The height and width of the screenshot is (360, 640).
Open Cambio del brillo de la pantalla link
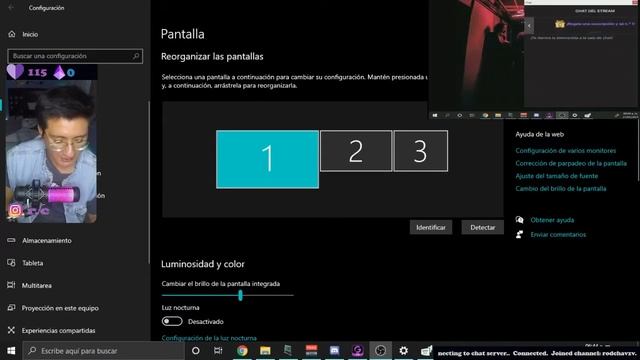tap(561, 189)
